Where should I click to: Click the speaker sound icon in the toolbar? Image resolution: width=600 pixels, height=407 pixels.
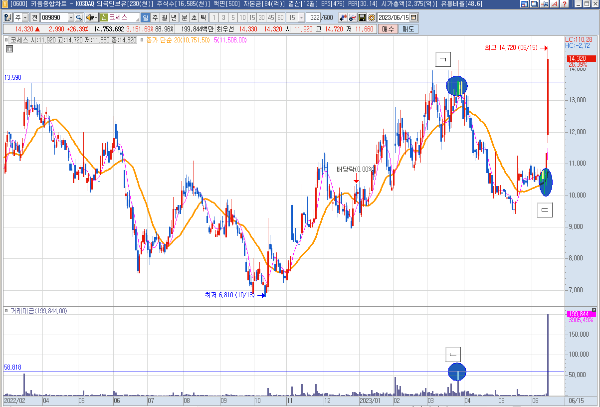(91, 18)
